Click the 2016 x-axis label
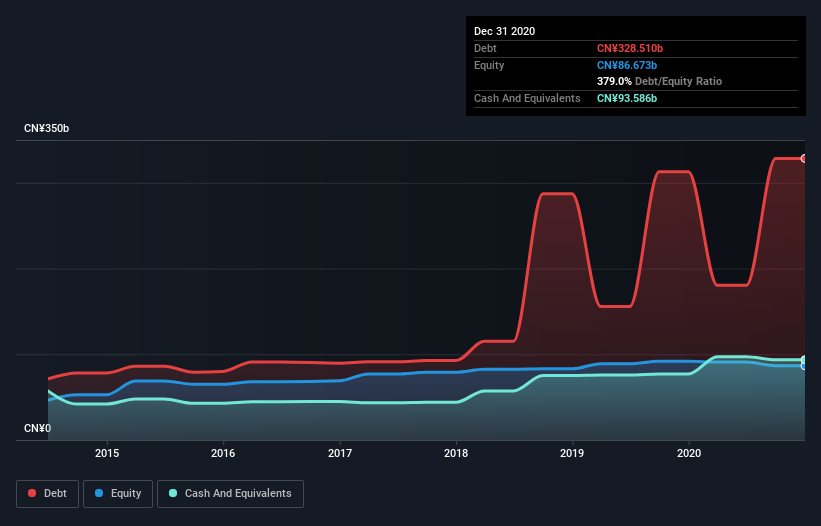The width and height of the screenshot is (821, 526). pyautogui.click(x=223, y=453)
